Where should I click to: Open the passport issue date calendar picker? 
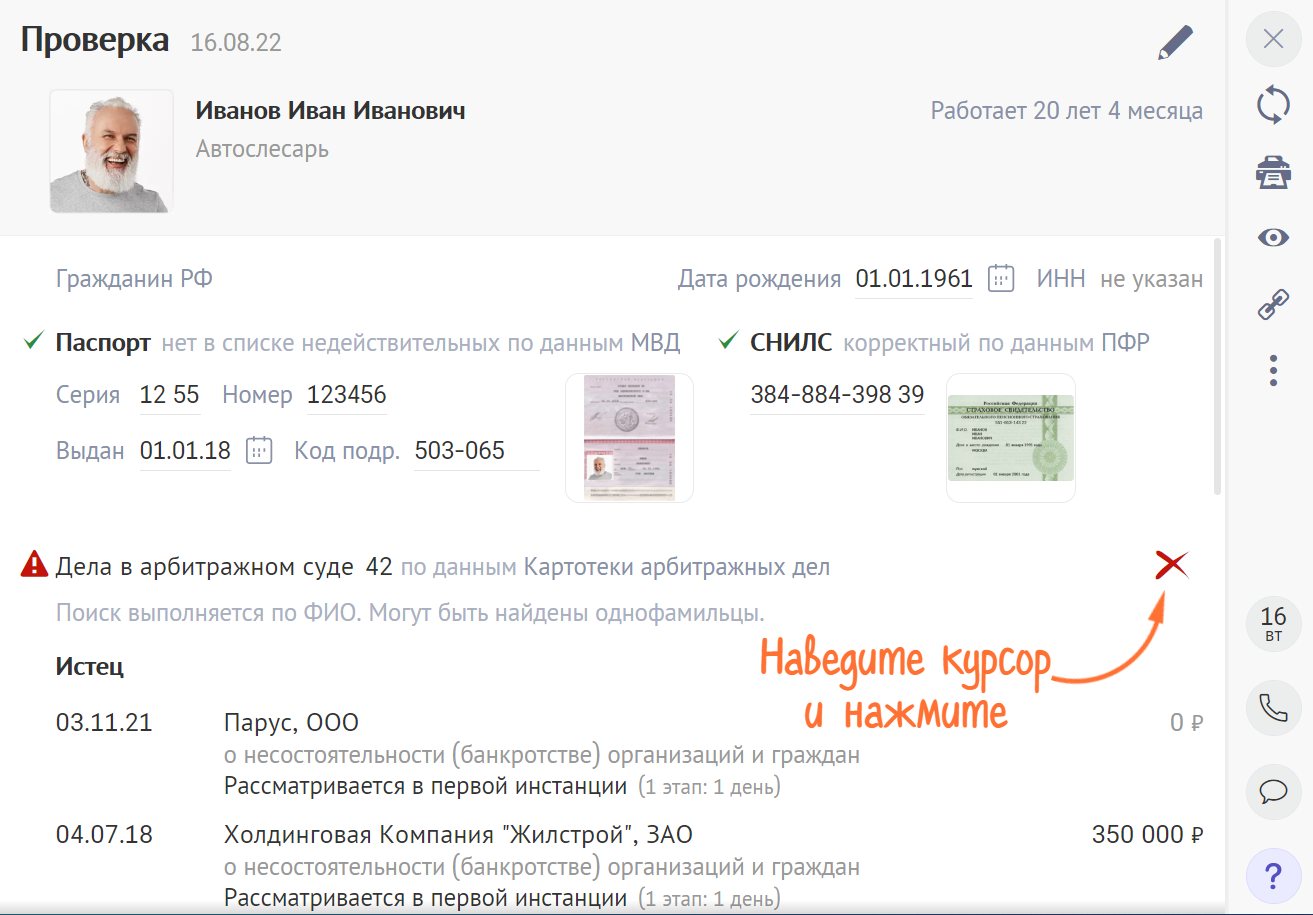click(259, 450)
